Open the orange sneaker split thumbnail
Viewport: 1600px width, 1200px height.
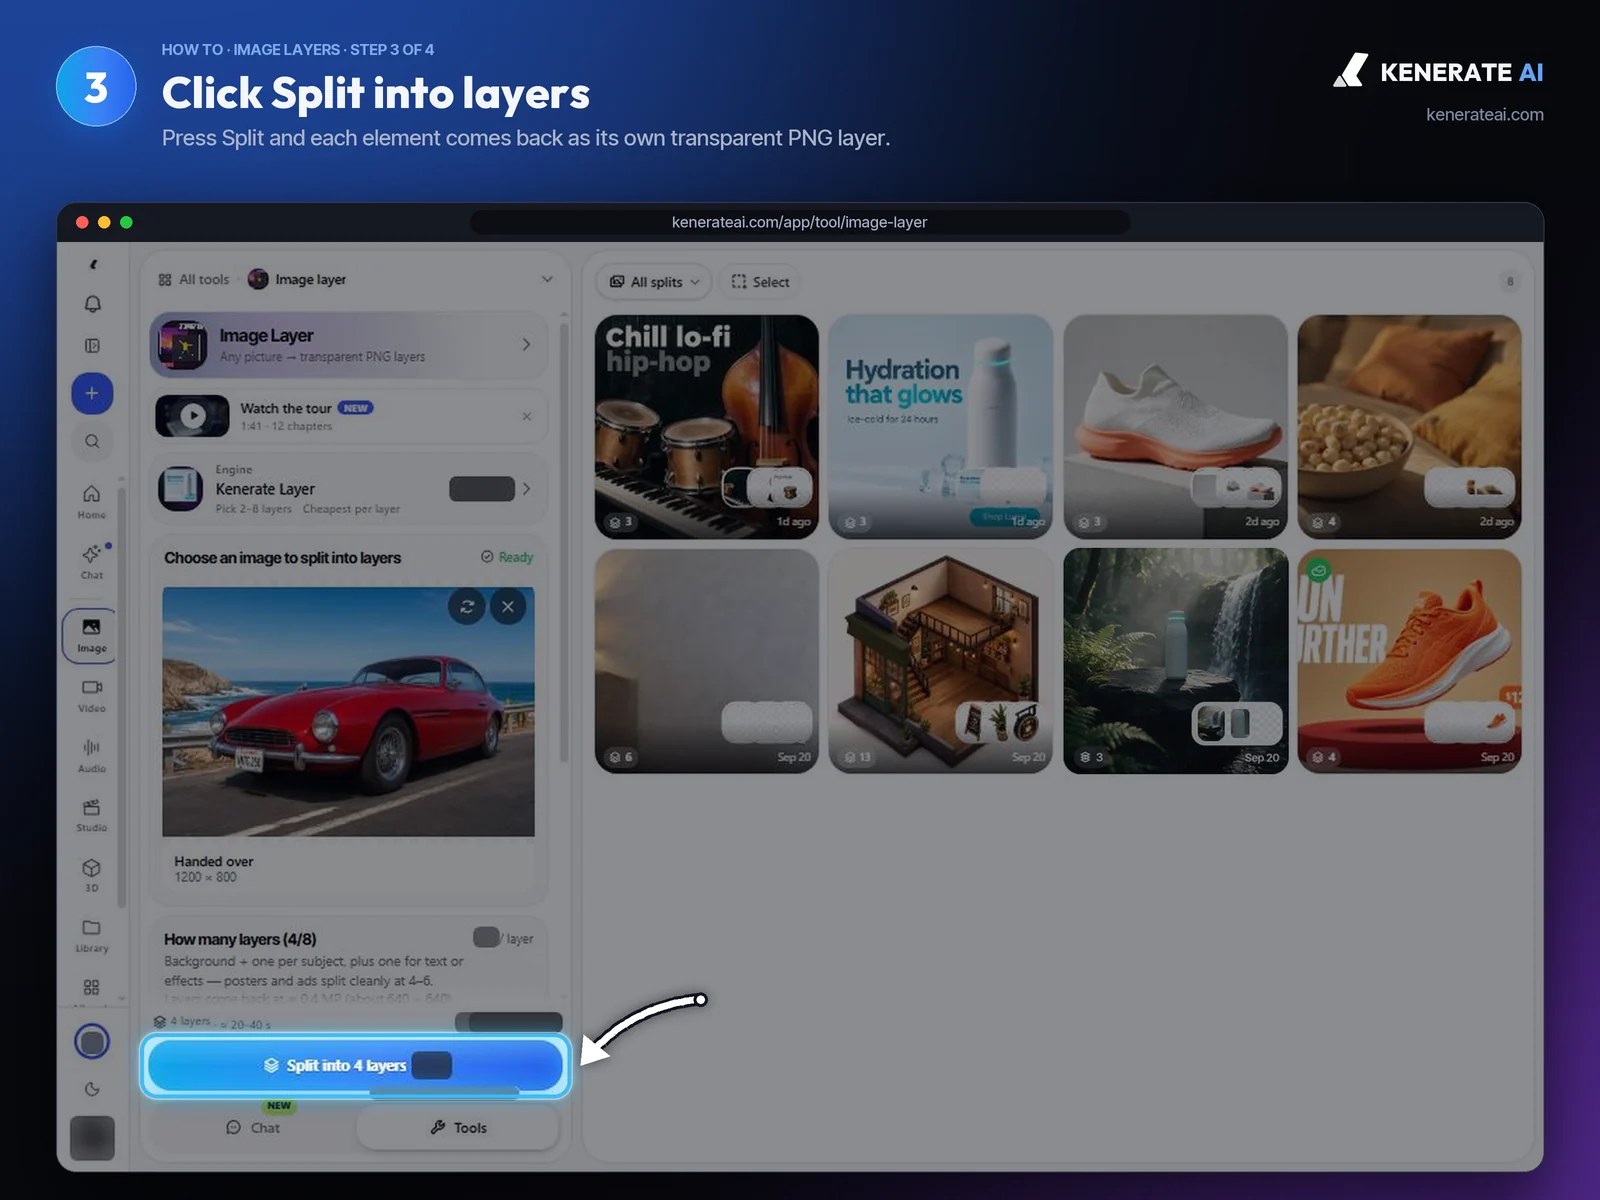click(x=1409, y=661)
